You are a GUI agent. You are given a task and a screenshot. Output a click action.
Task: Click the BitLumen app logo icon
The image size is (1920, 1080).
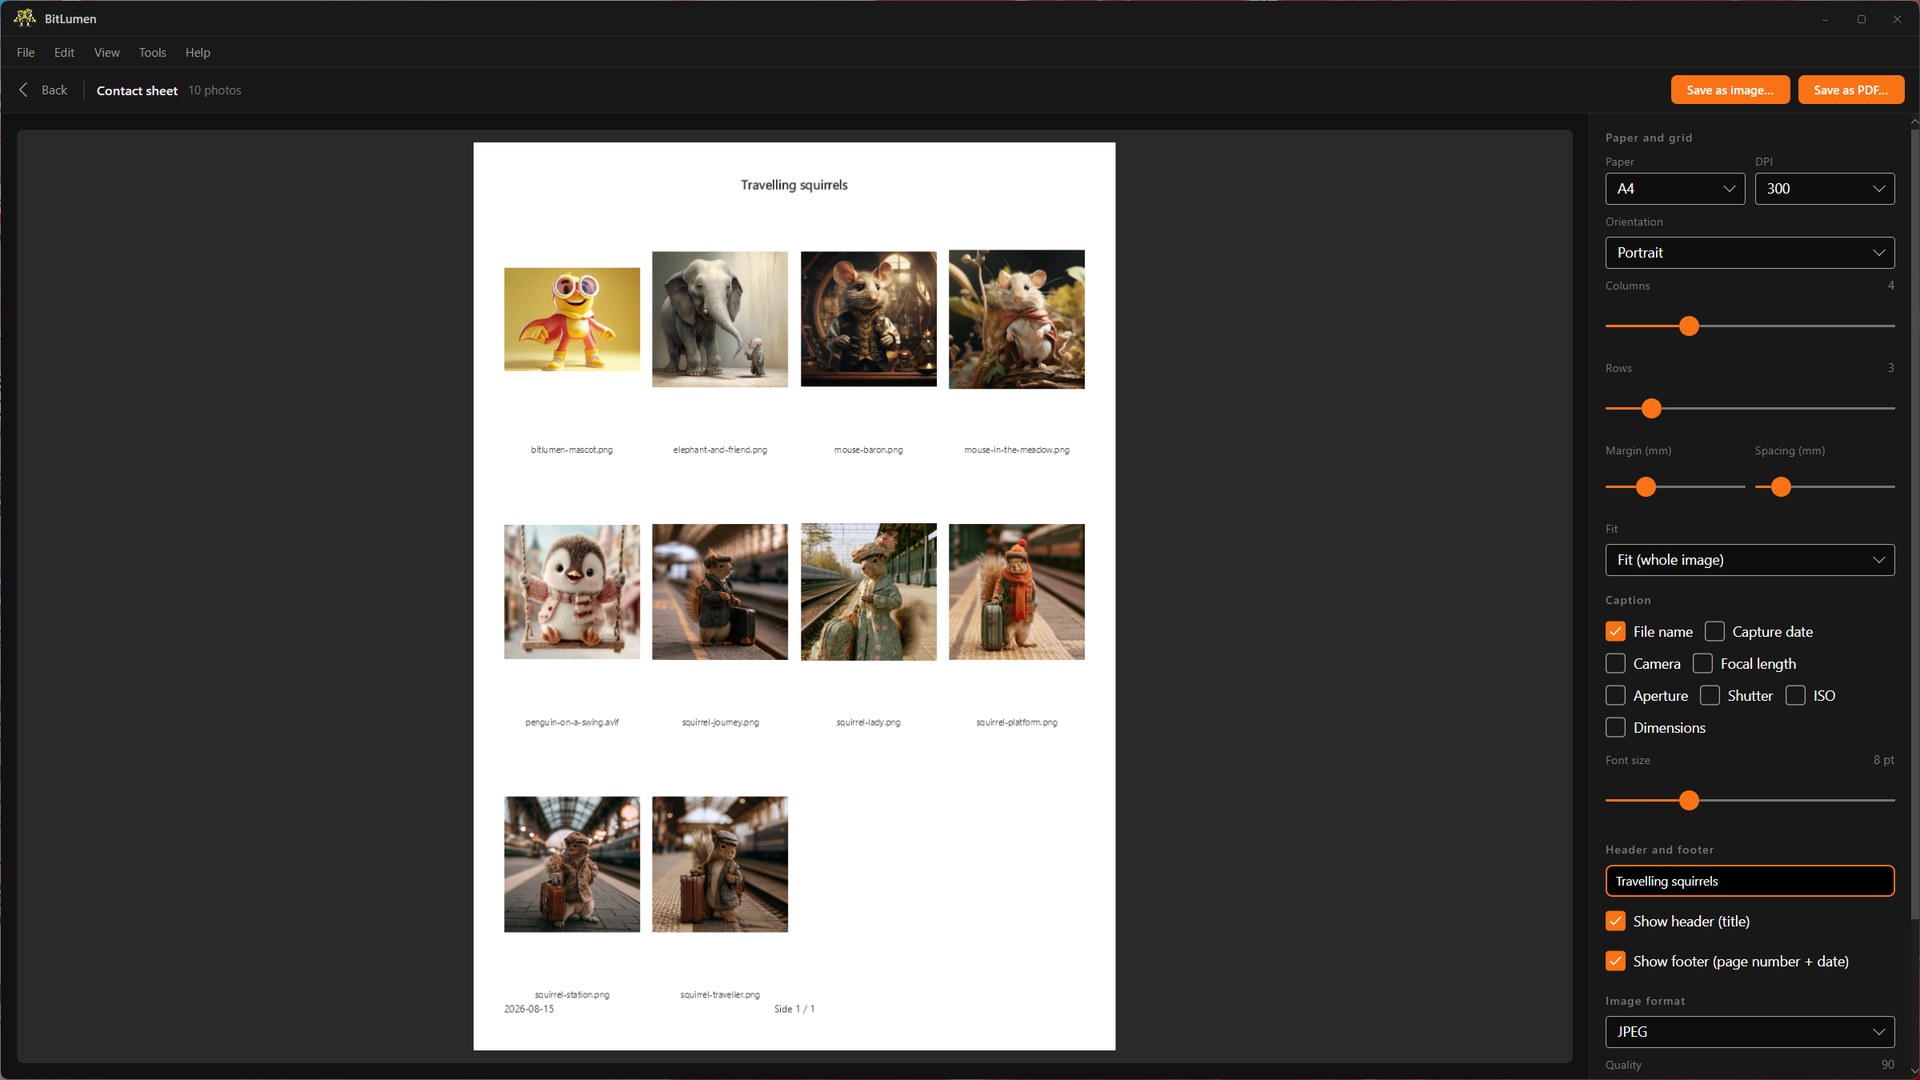(x=24, y=18)
